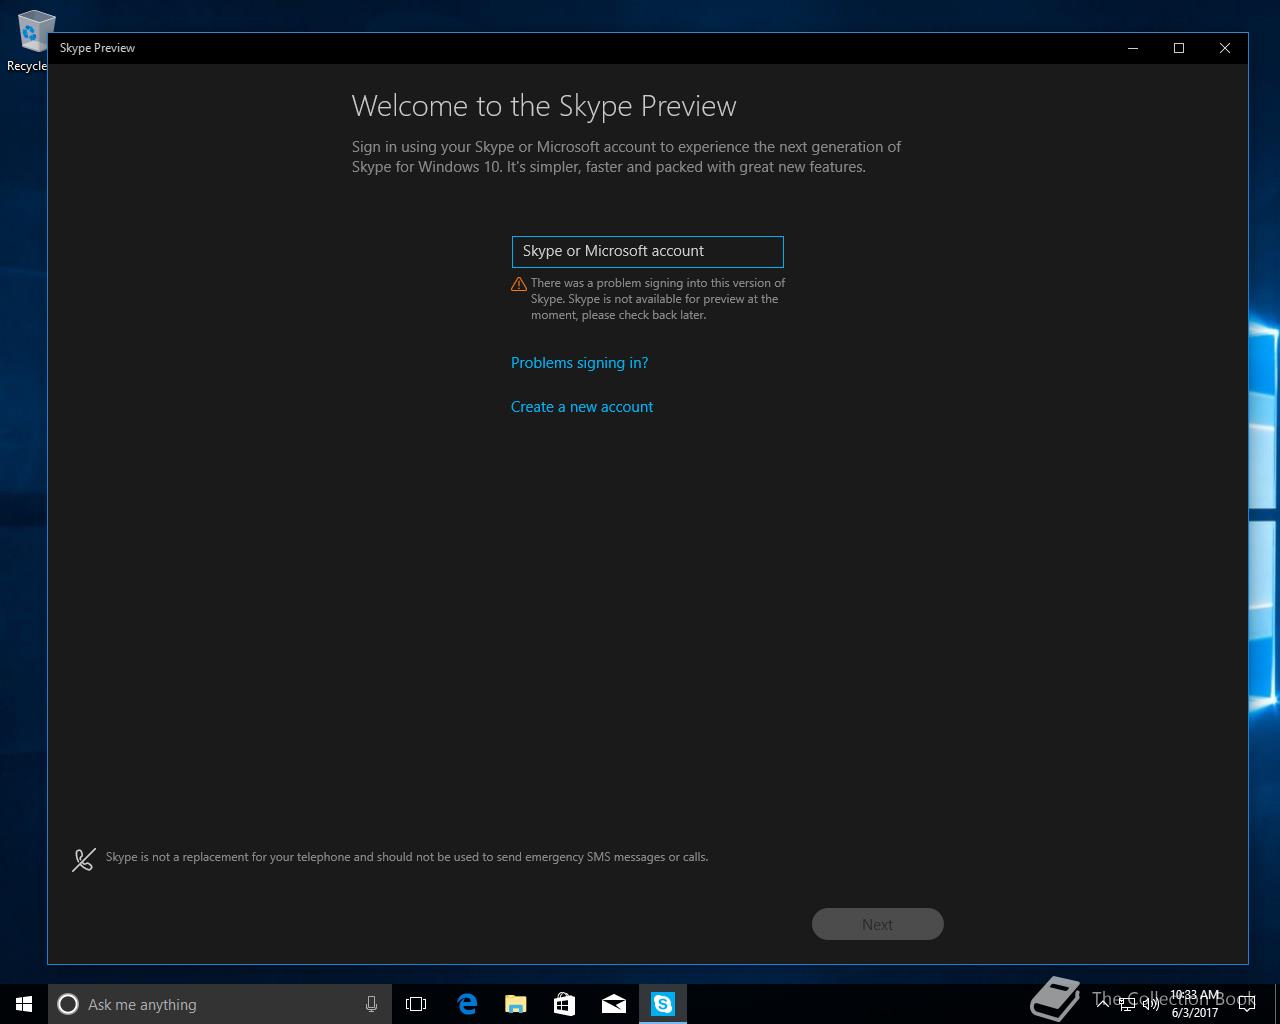The width and height of the screenshot is (1280, 1024).
Task: Open the Mail app from taskbar
Action: coord(614,1004)
